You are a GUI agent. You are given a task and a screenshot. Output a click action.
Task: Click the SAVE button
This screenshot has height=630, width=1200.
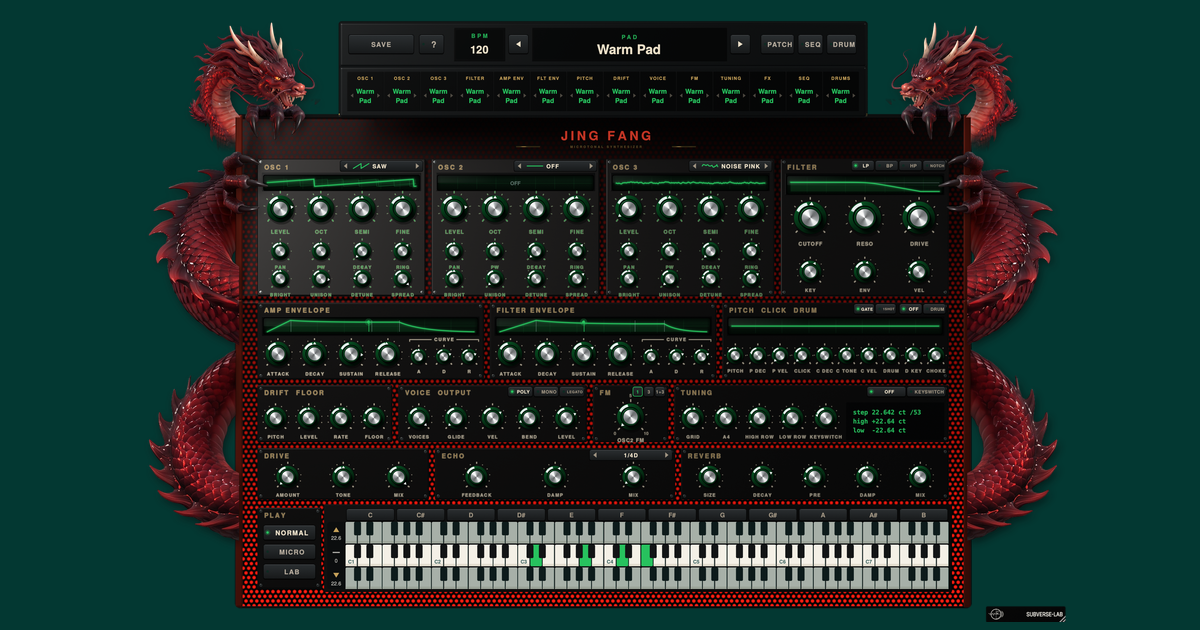tap(381, 44)
